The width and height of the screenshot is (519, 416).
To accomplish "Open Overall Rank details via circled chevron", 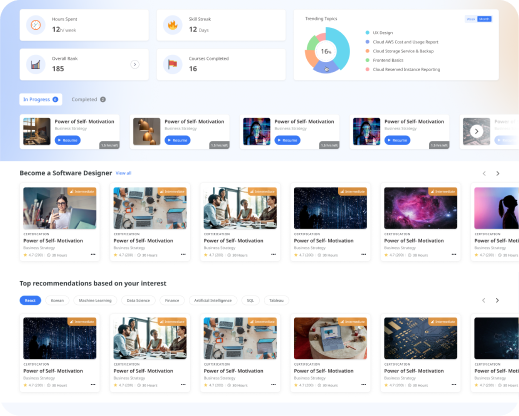I will [135, 64].
